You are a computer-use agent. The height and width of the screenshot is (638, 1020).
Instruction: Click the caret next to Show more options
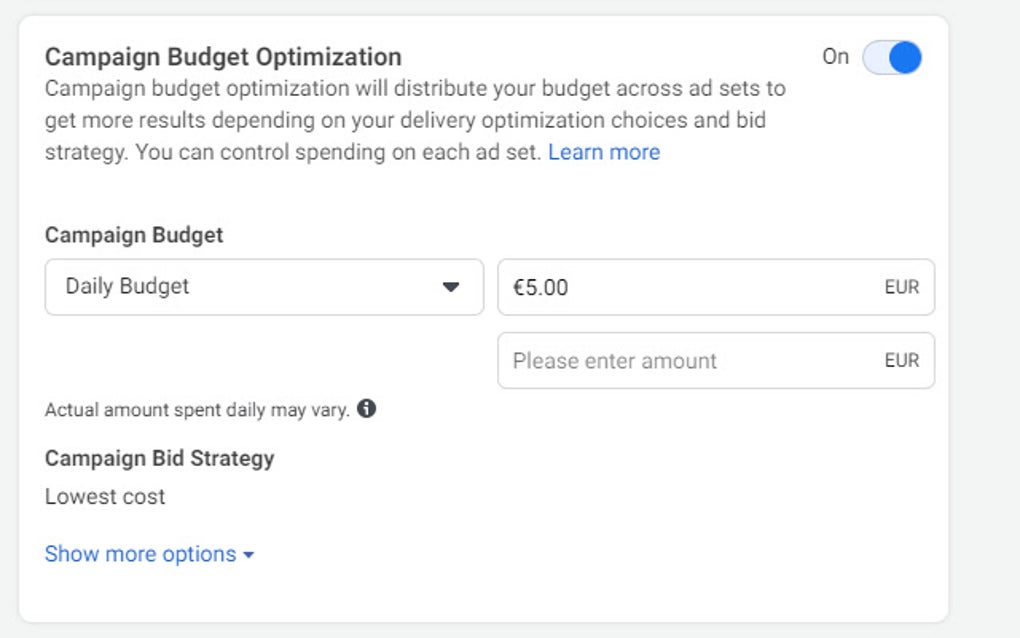click(249, 555)
